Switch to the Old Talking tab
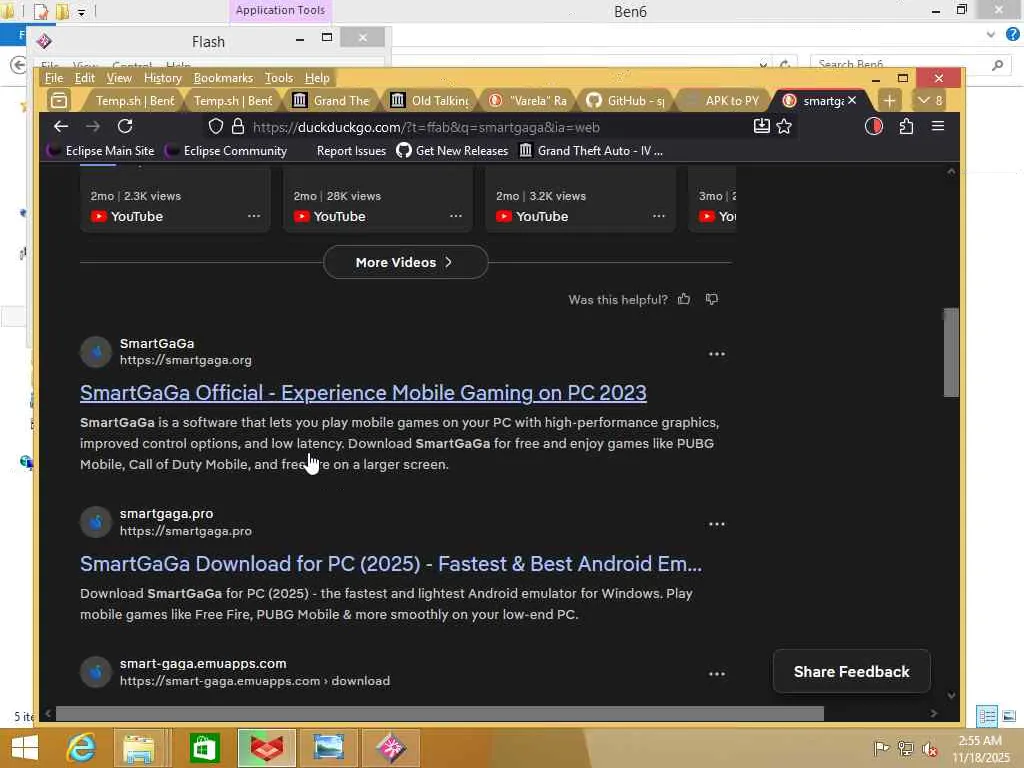Screen dimensions: 1024x768 coord(429,101)
